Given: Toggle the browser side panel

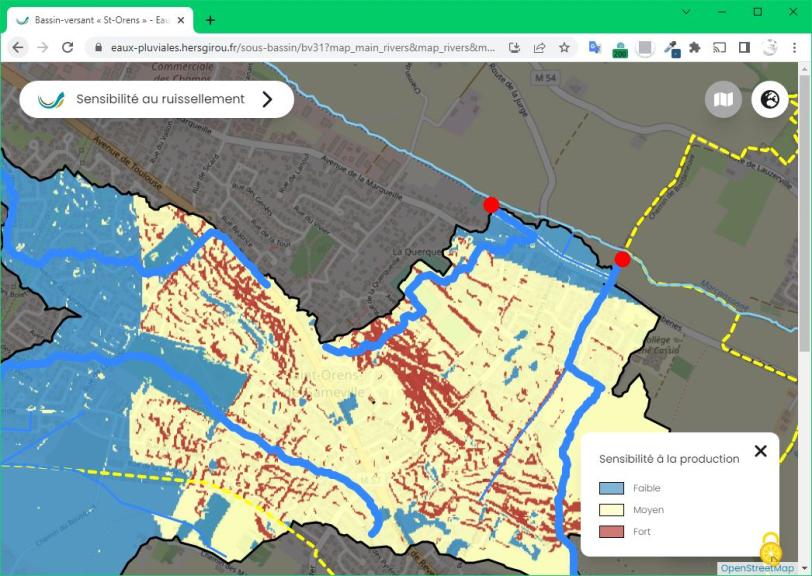Looking at the screenshot, I should pos(744,47).
